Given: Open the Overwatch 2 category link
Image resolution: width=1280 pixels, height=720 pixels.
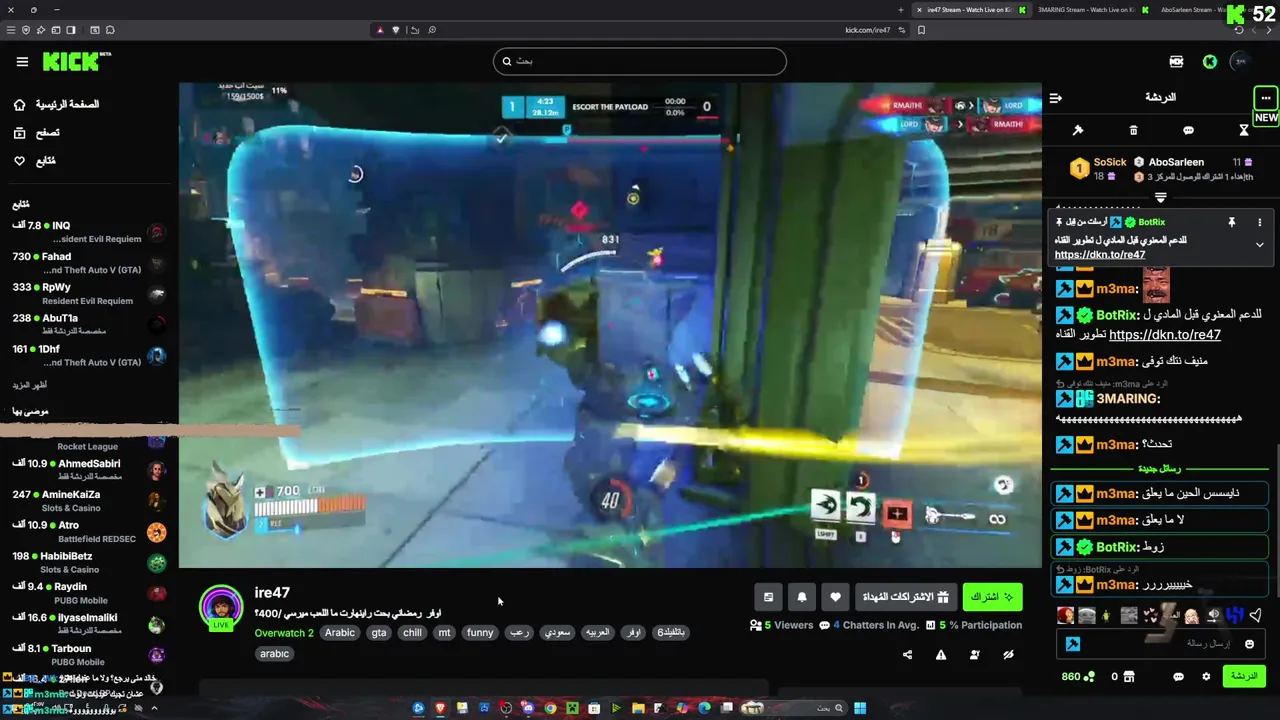Looking at the screenshot, I should 284,633.
